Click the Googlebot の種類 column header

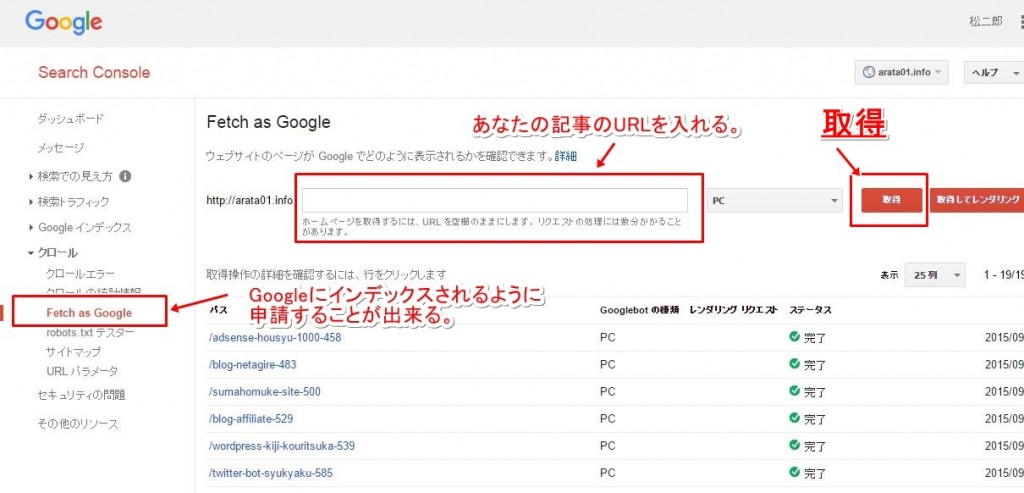[x=640, y=310]
